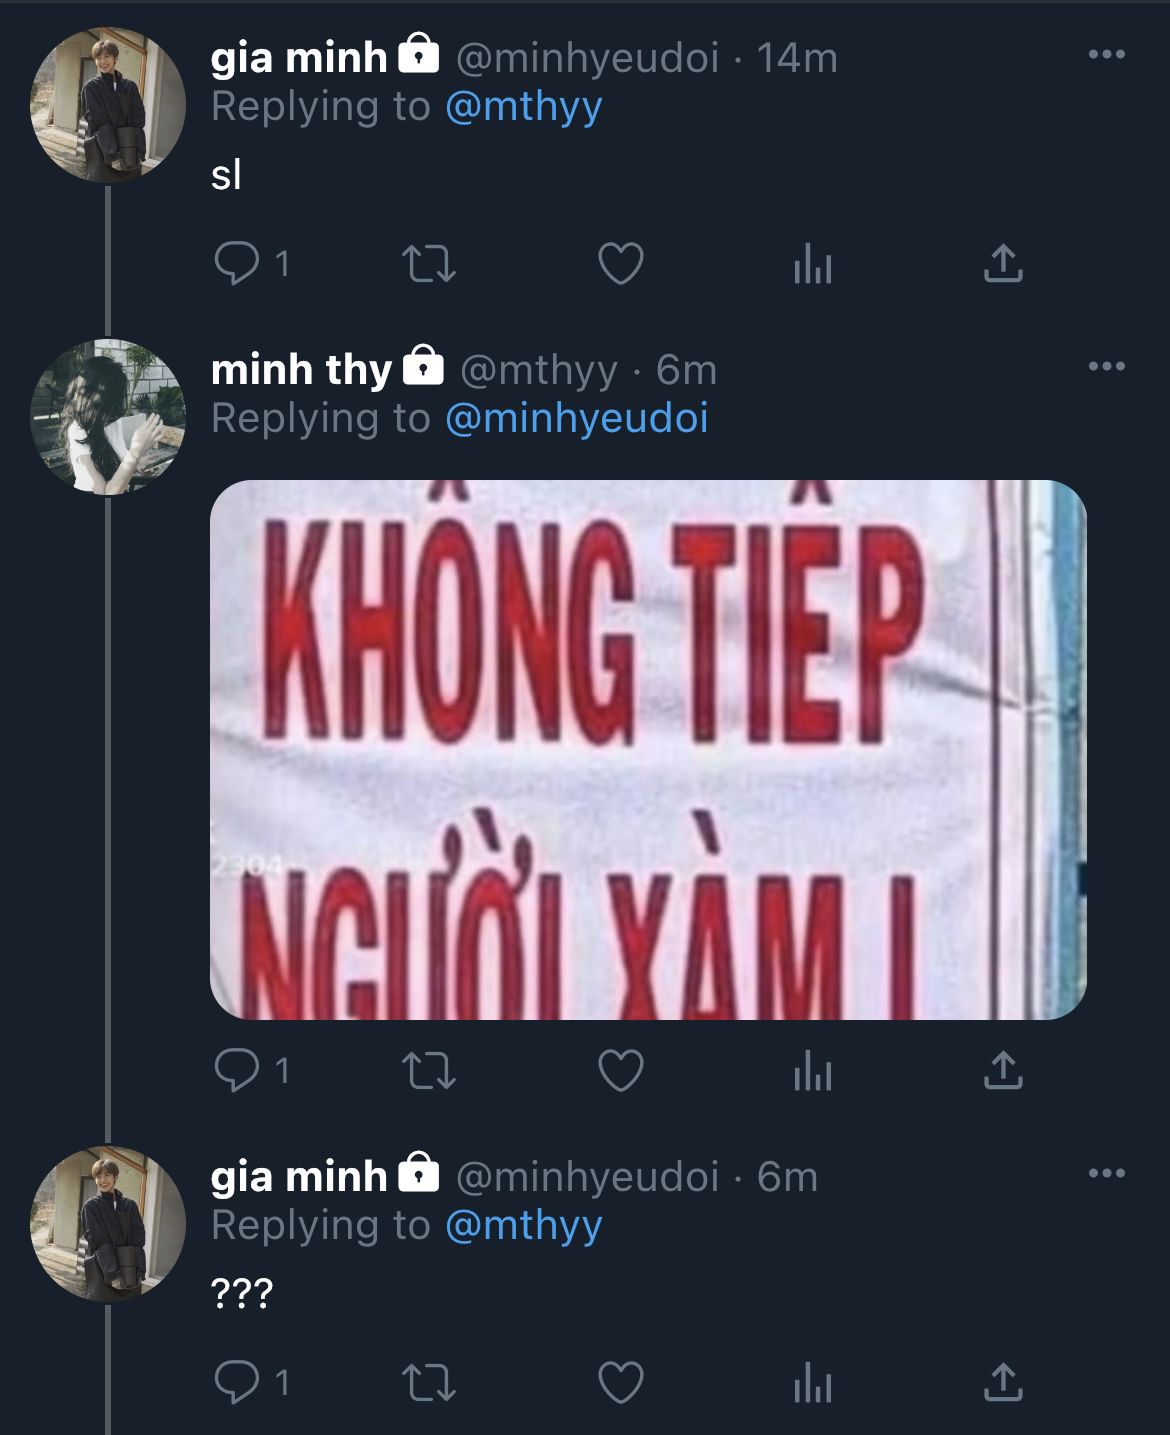1170x1435 pixels.
Task: Like gia minh's "???" tweet
Action: [x=620, y=1383]
